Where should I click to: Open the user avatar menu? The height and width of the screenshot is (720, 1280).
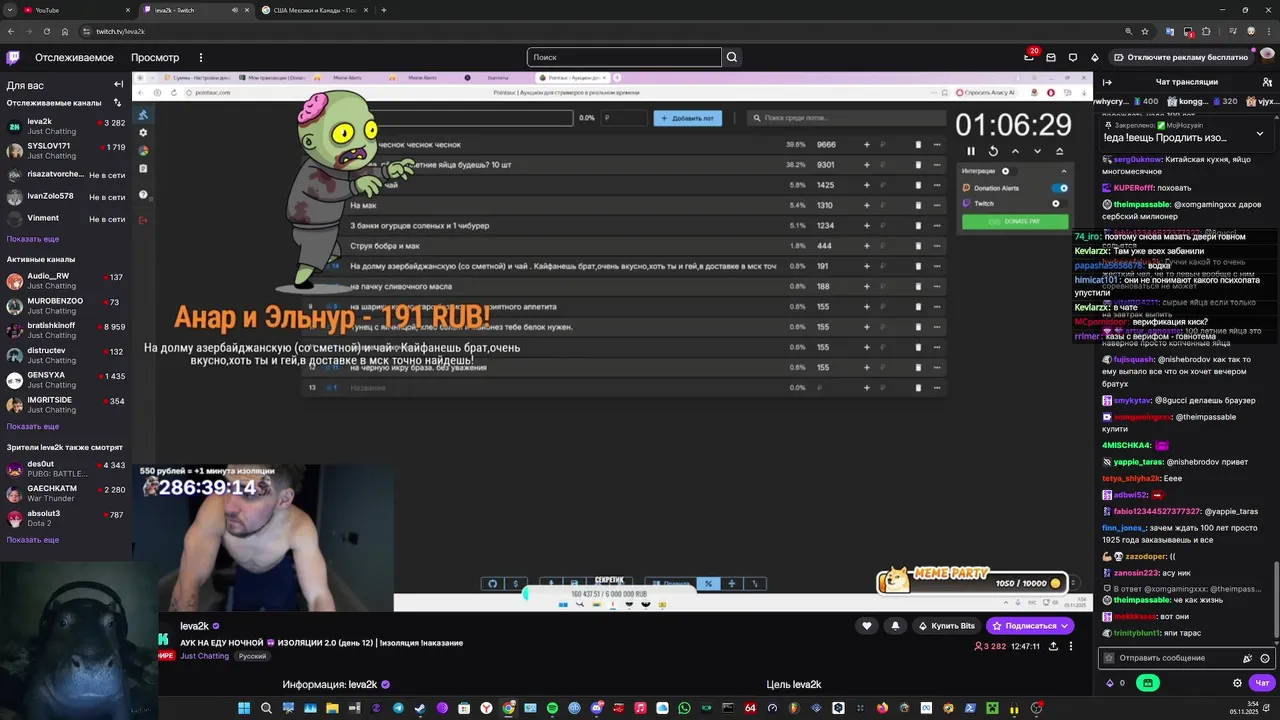point(1265,57)
